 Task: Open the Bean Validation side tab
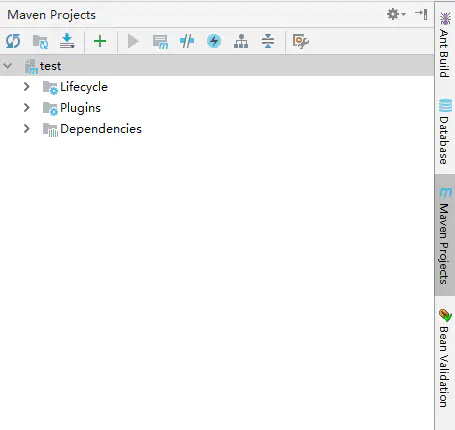[x=444, y=358]
